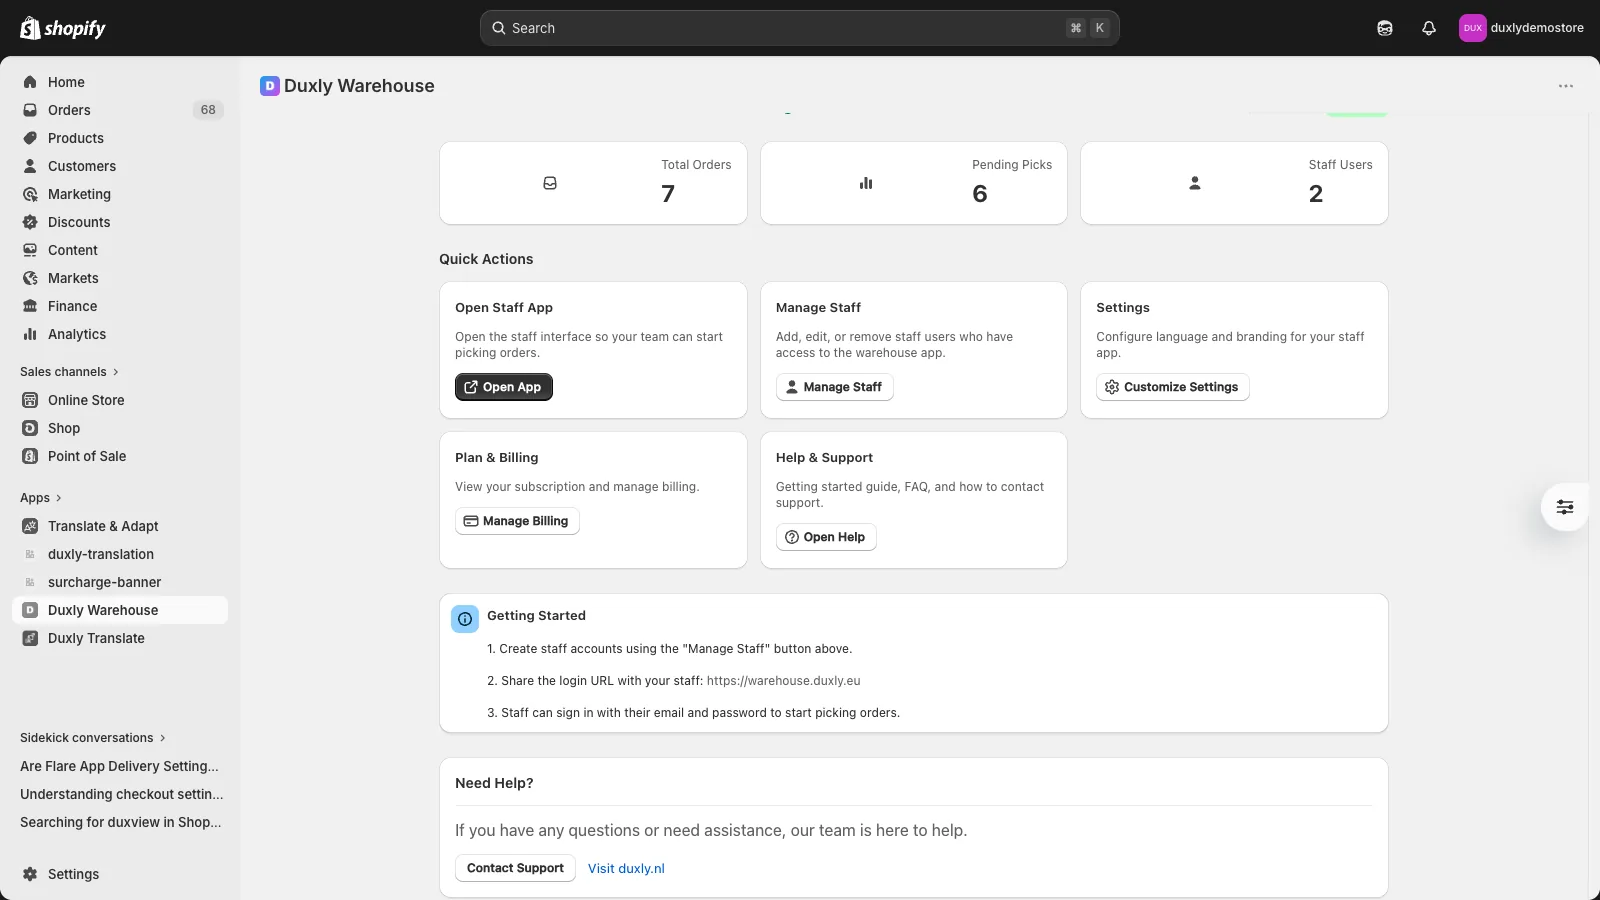Click the Staff Users value 2
The width and height of the screenshot is (1600, 900).
(x=1316, y=194)
